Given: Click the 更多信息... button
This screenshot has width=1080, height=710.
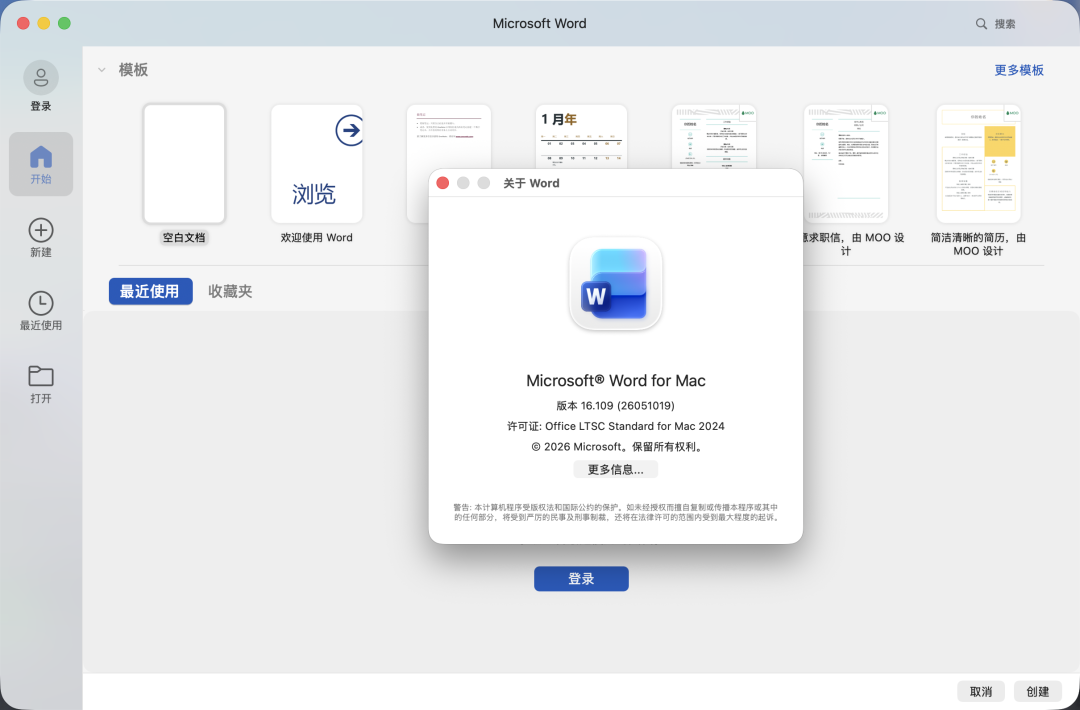Looking at the screenshot, I should [616, 470].
